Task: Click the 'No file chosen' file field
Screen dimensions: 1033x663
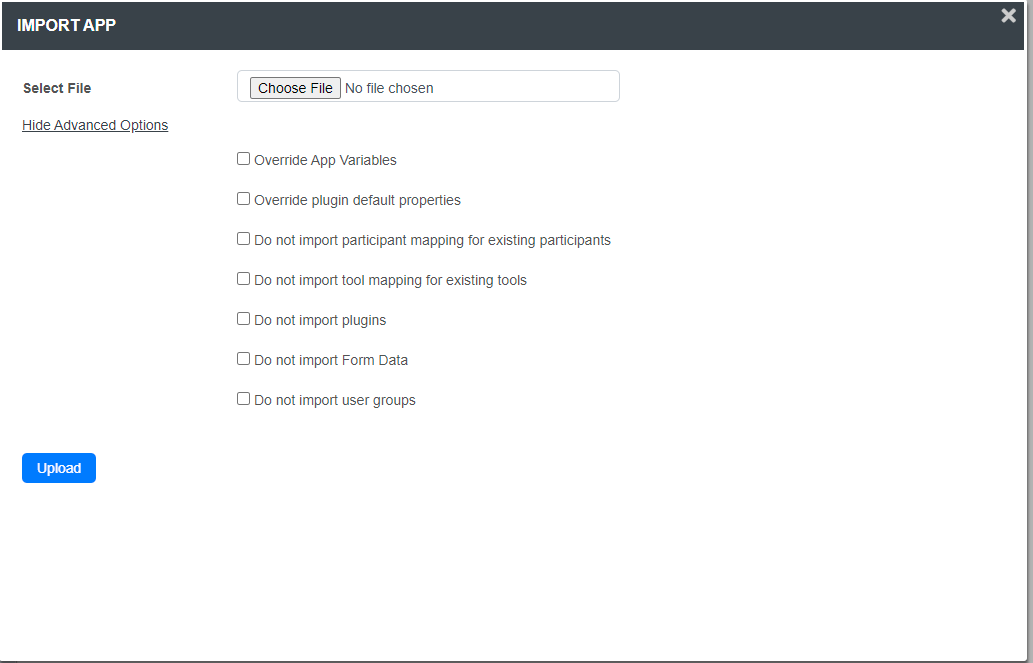Action: click(x=389, y=88)
